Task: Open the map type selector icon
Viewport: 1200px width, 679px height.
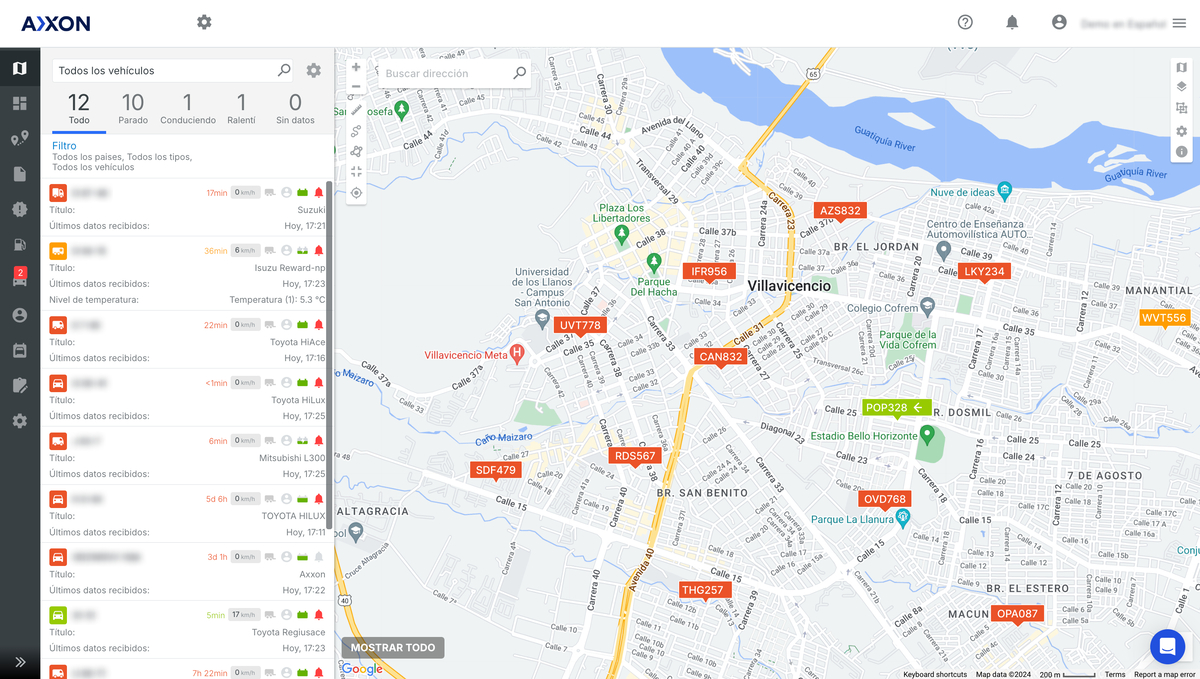Action: point(1181,67)
